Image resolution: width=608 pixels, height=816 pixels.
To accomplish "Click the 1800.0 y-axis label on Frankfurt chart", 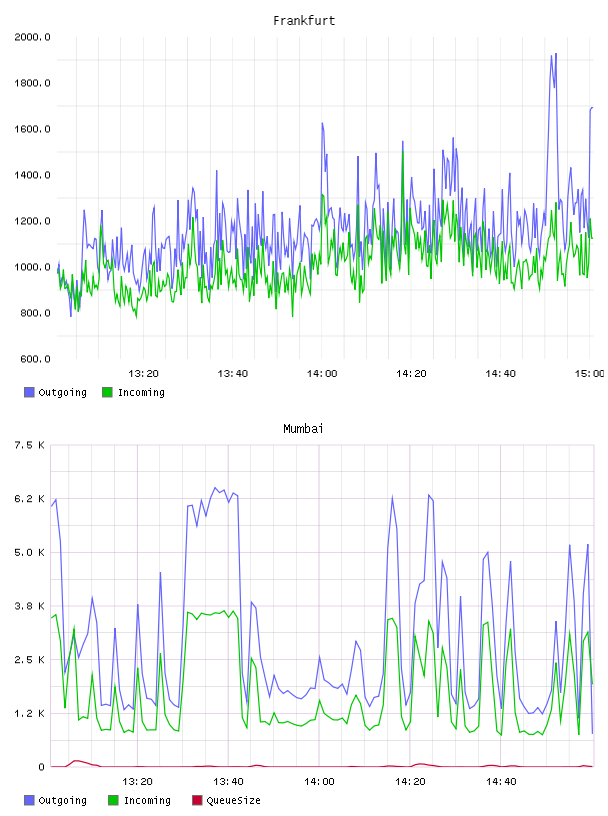I will pos(32,83).
